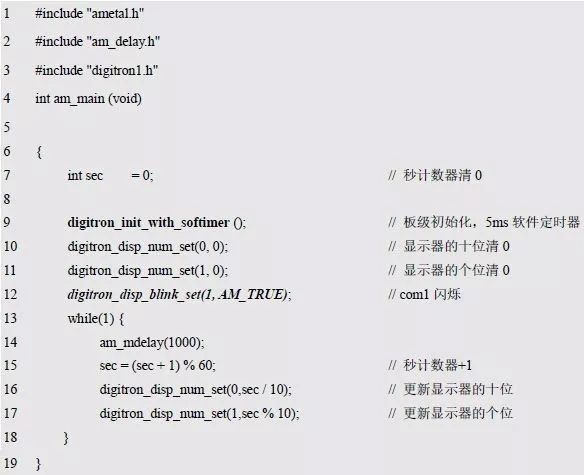Click the ametal.h include on line 1
Viewport: 584px width, 475px height.
(x=89, y=14)
